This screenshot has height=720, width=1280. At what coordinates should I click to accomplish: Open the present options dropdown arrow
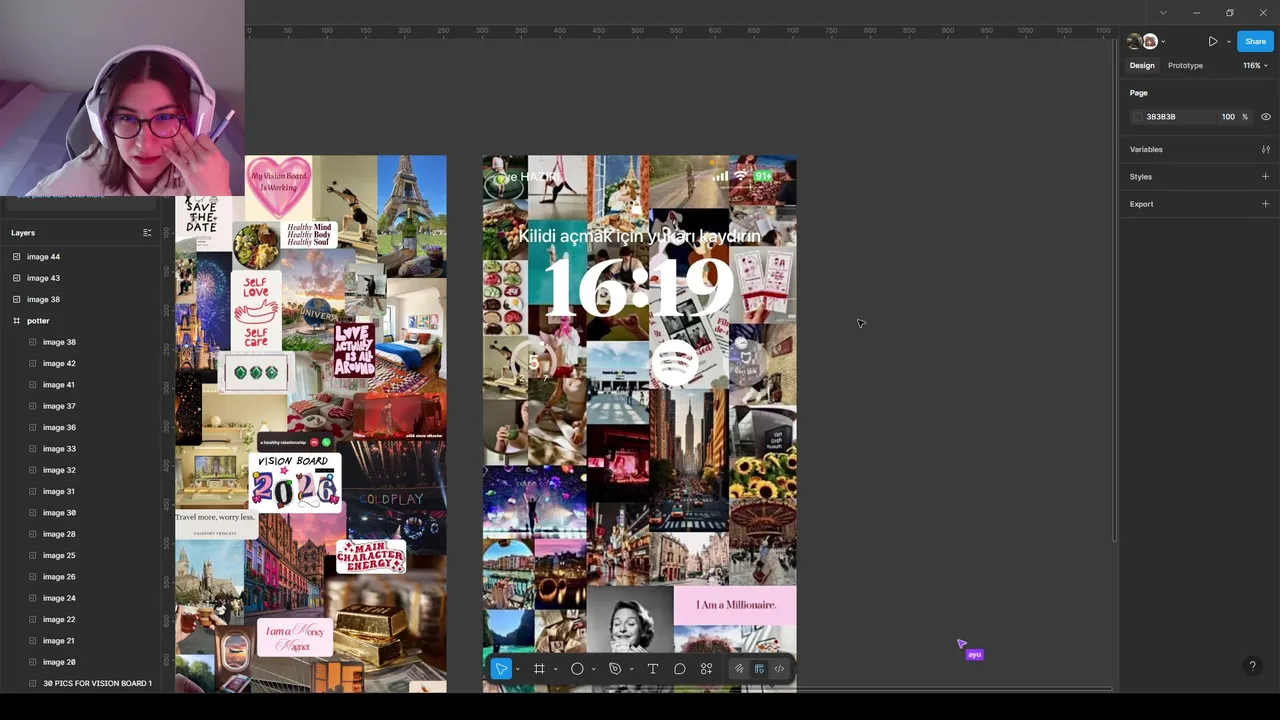pyautogui.click(x=1228, y=42)
